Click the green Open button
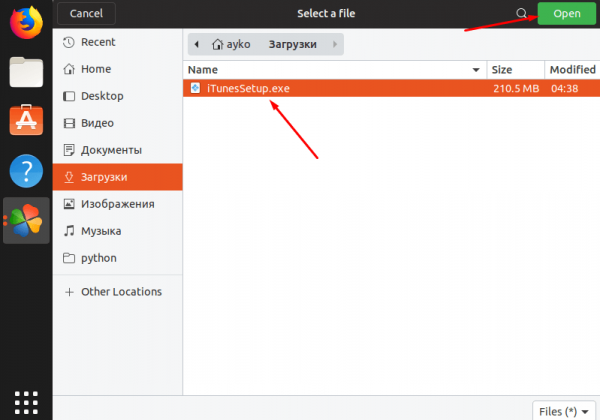600x420 pixels. click(567, 13)
